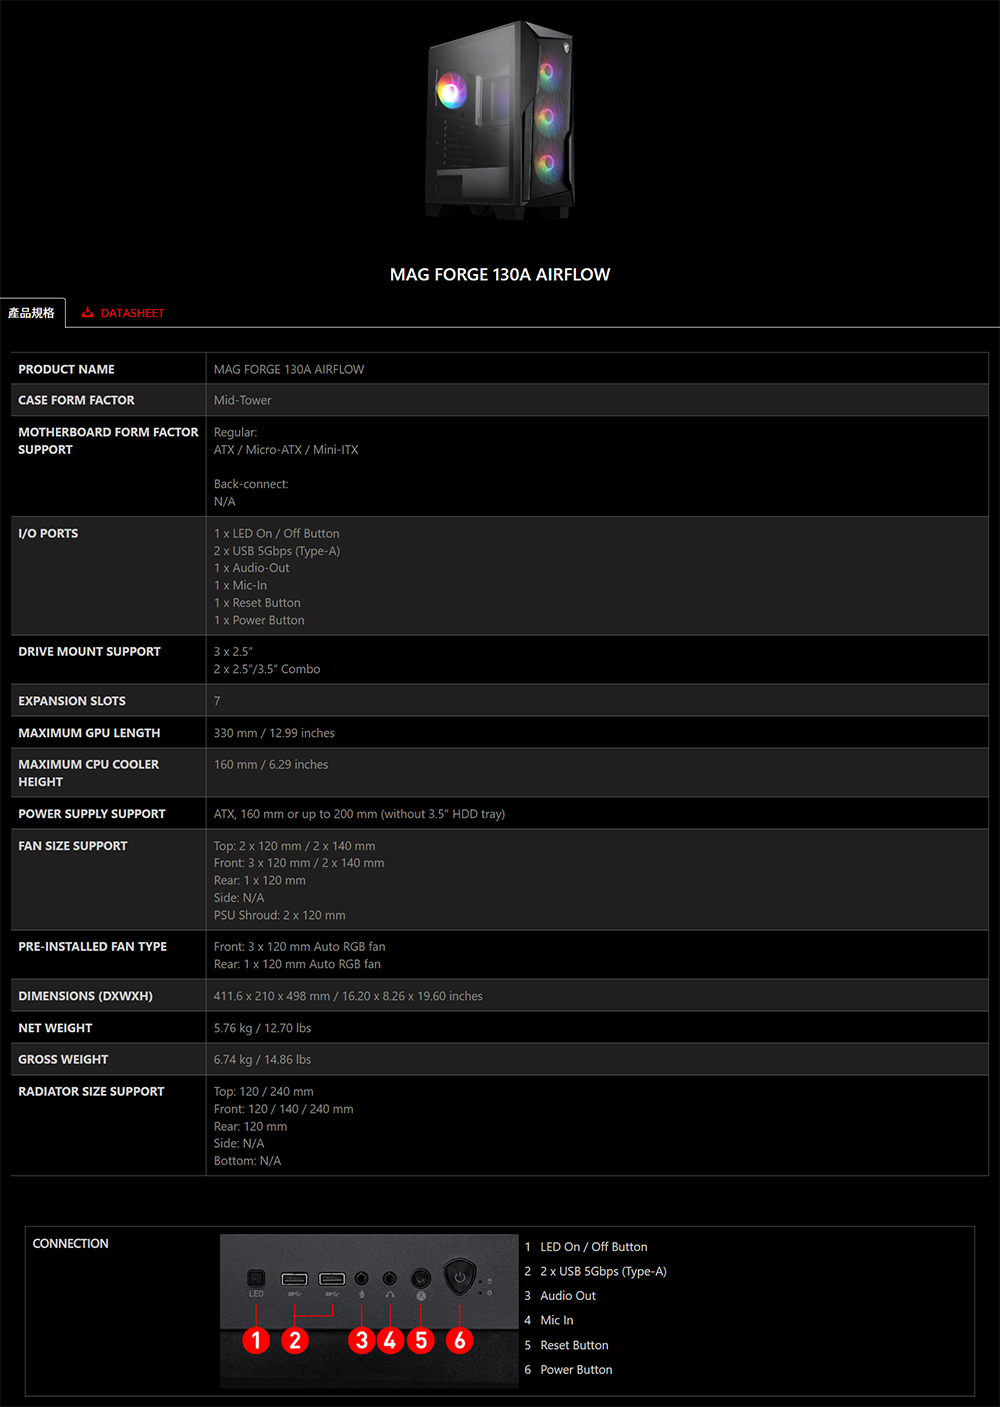Click MOTHERBOARD FORM FACTOR SUPPORT label
The width and height of the screenshot is (1000, 1407).
coord(108,441)
